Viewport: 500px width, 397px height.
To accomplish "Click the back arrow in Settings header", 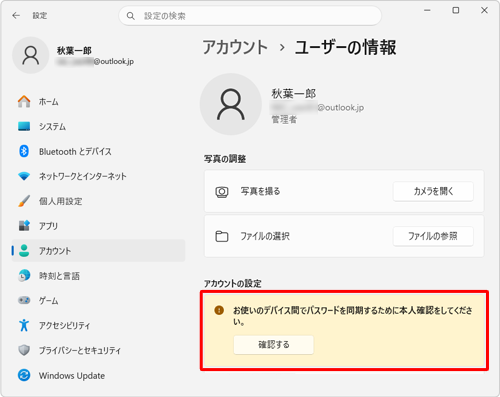I will [16, 16].
